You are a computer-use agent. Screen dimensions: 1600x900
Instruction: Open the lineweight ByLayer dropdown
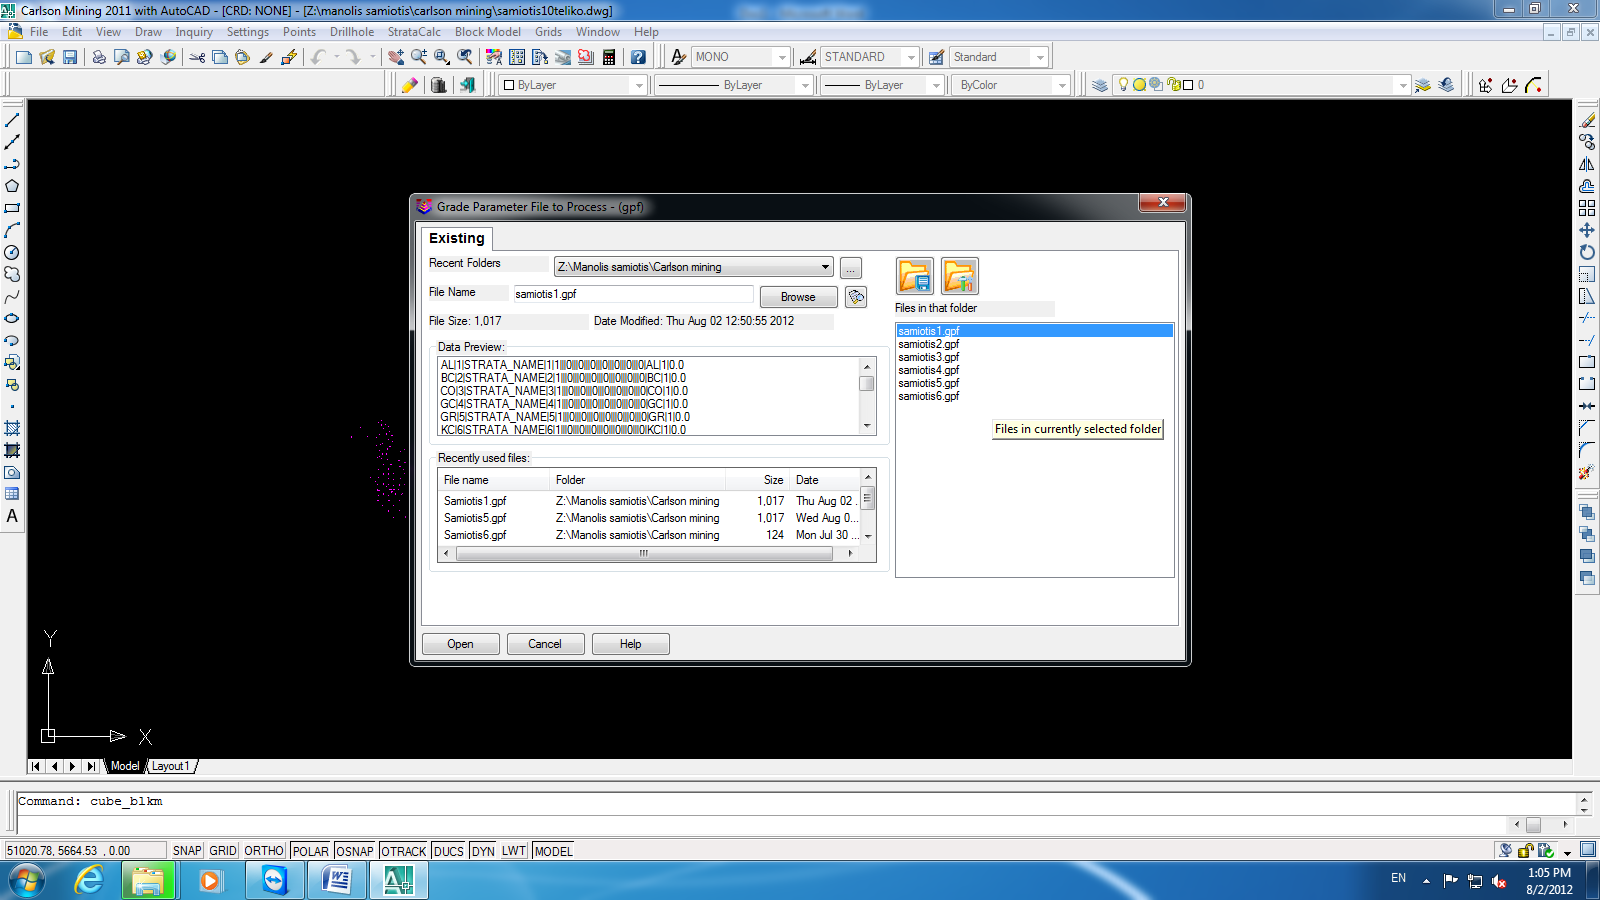click(x=936, y=85)
